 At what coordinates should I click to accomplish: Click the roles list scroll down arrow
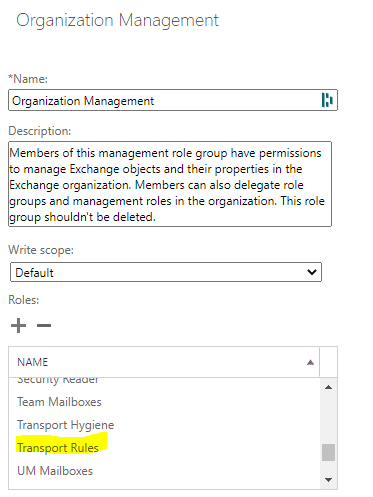[x=328, y=480]
